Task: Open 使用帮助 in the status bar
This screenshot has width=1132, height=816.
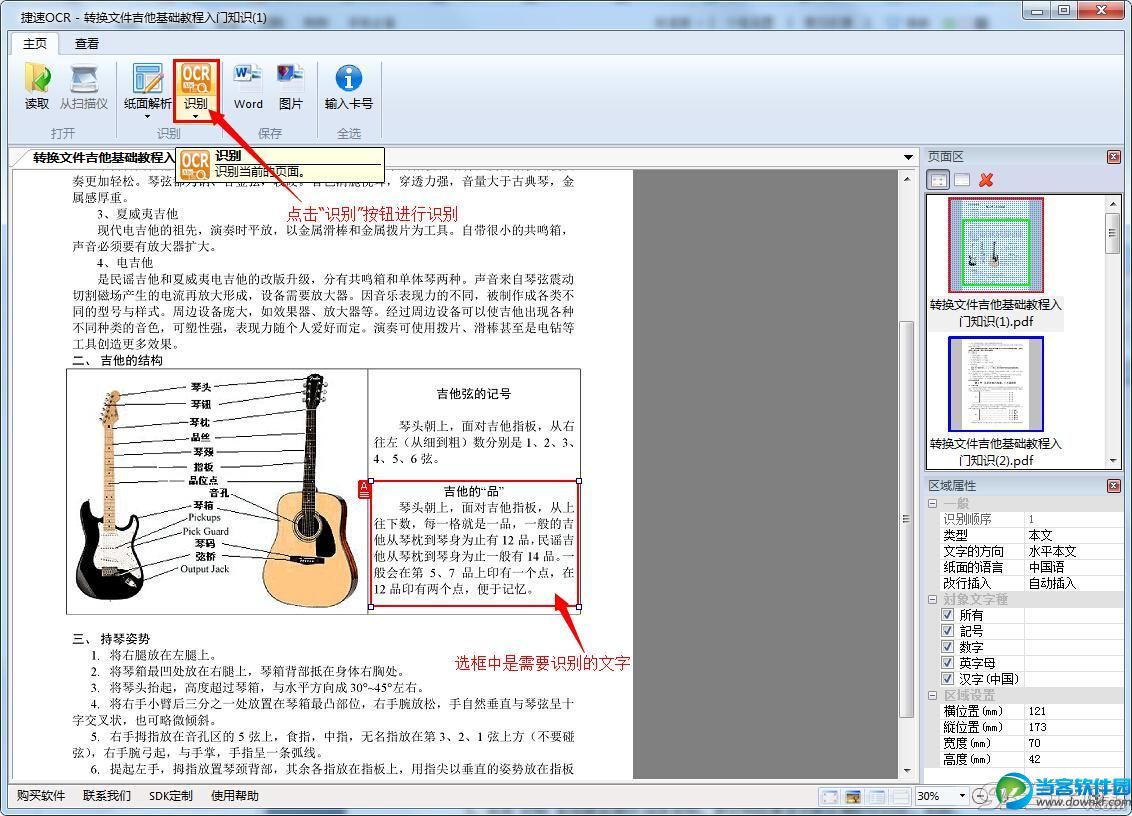Action: coord(235,796)
